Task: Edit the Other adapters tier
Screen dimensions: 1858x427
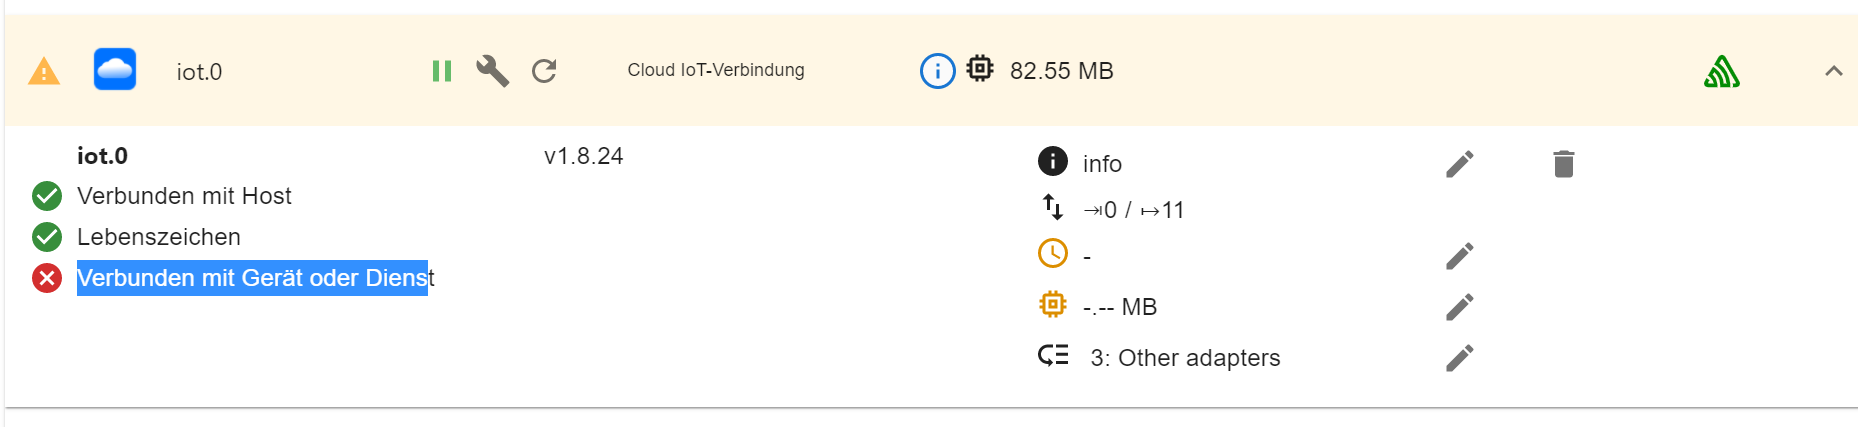Action: pyautogui.click(x=1459, y=358)
